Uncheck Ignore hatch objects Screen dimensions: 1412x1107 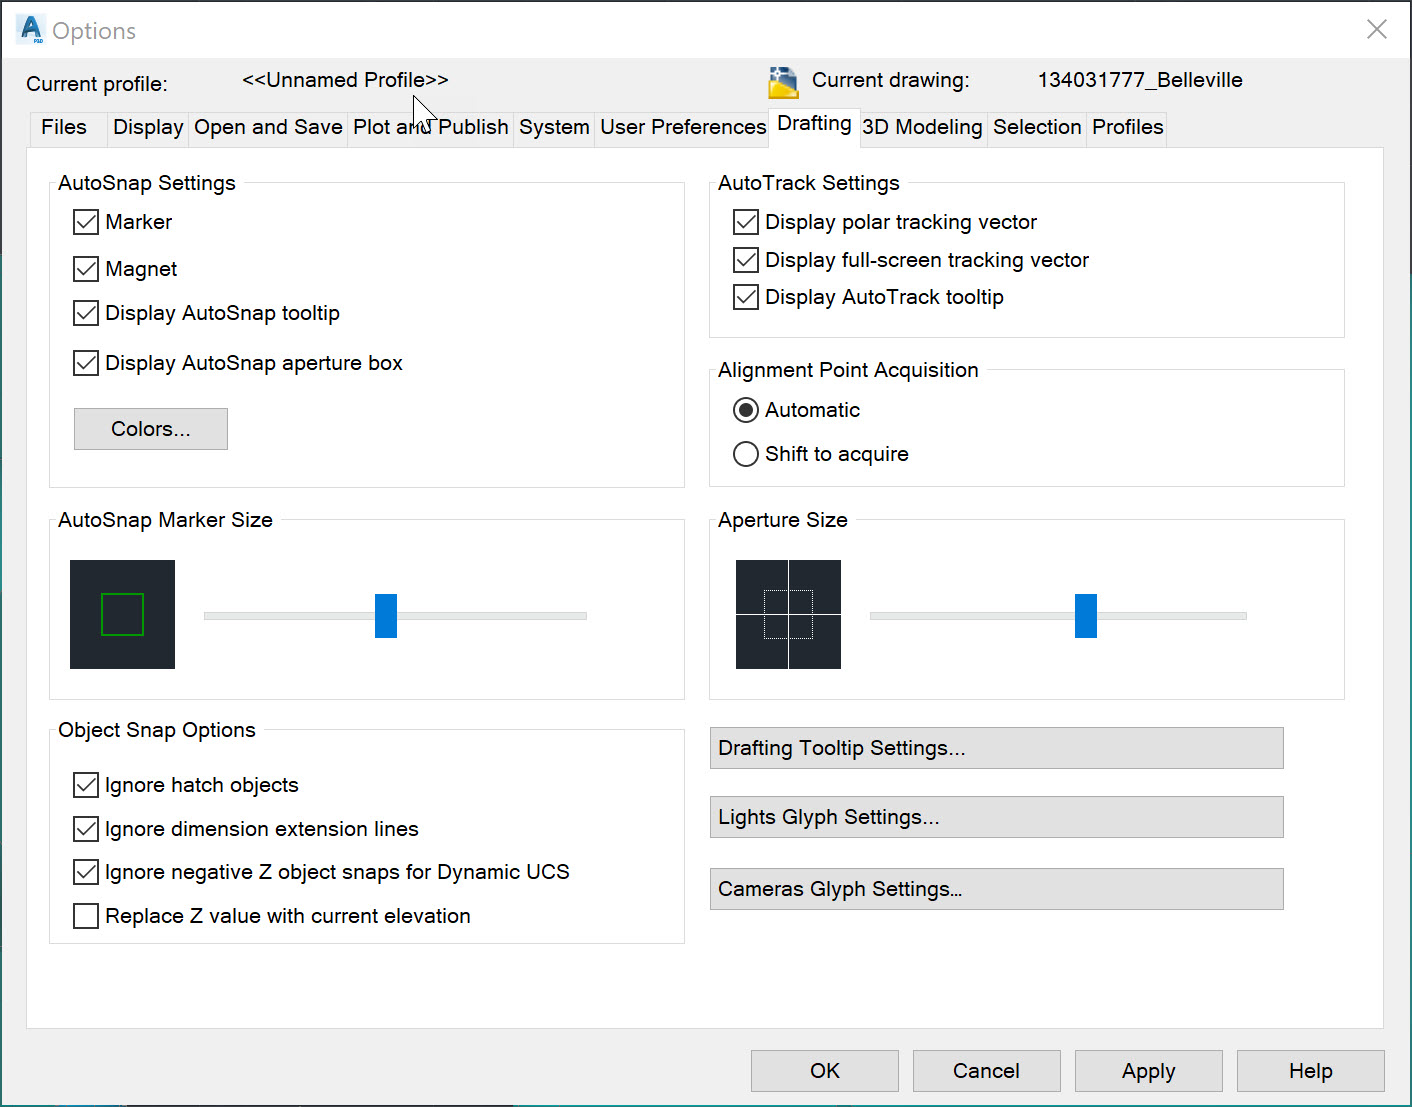tap(86, 784)
